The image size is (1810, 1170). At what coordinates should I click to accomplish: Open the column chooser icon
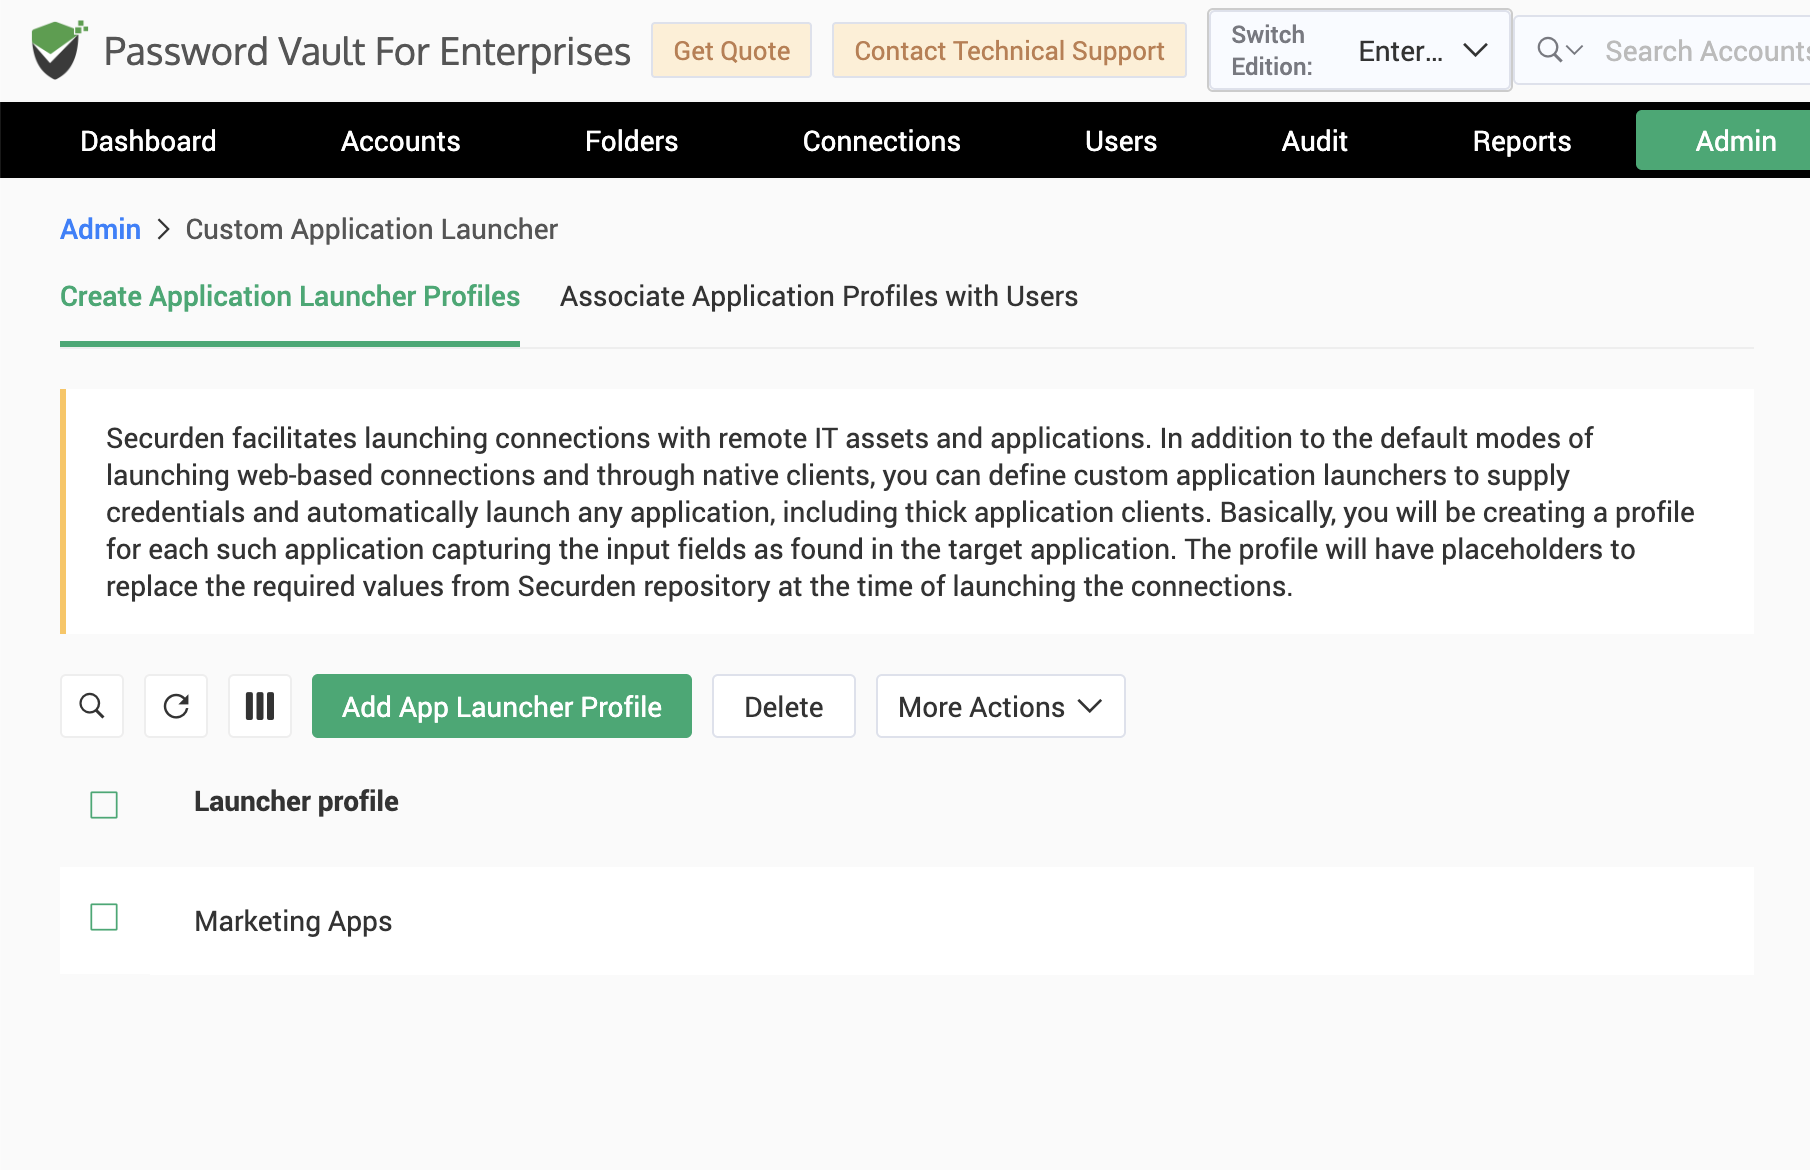tap(260, 706)
